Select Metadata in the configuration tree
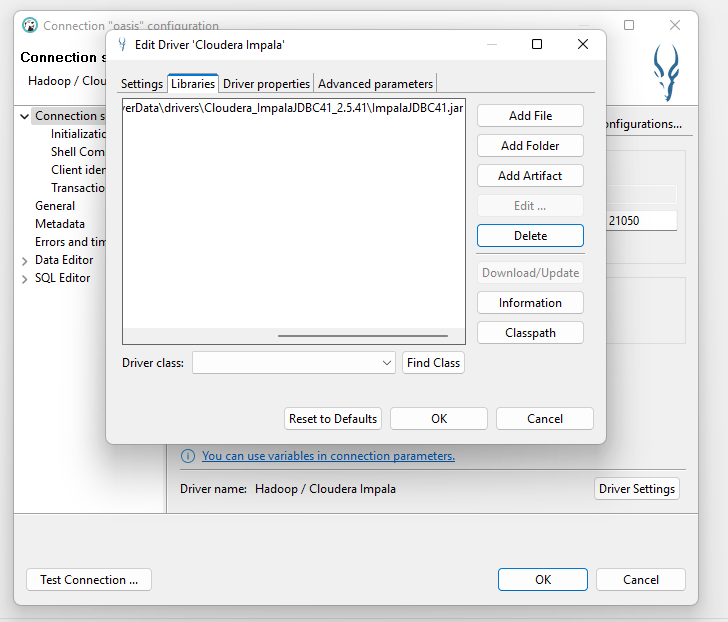Screen dimensions: 728x622 pos(60,224)
